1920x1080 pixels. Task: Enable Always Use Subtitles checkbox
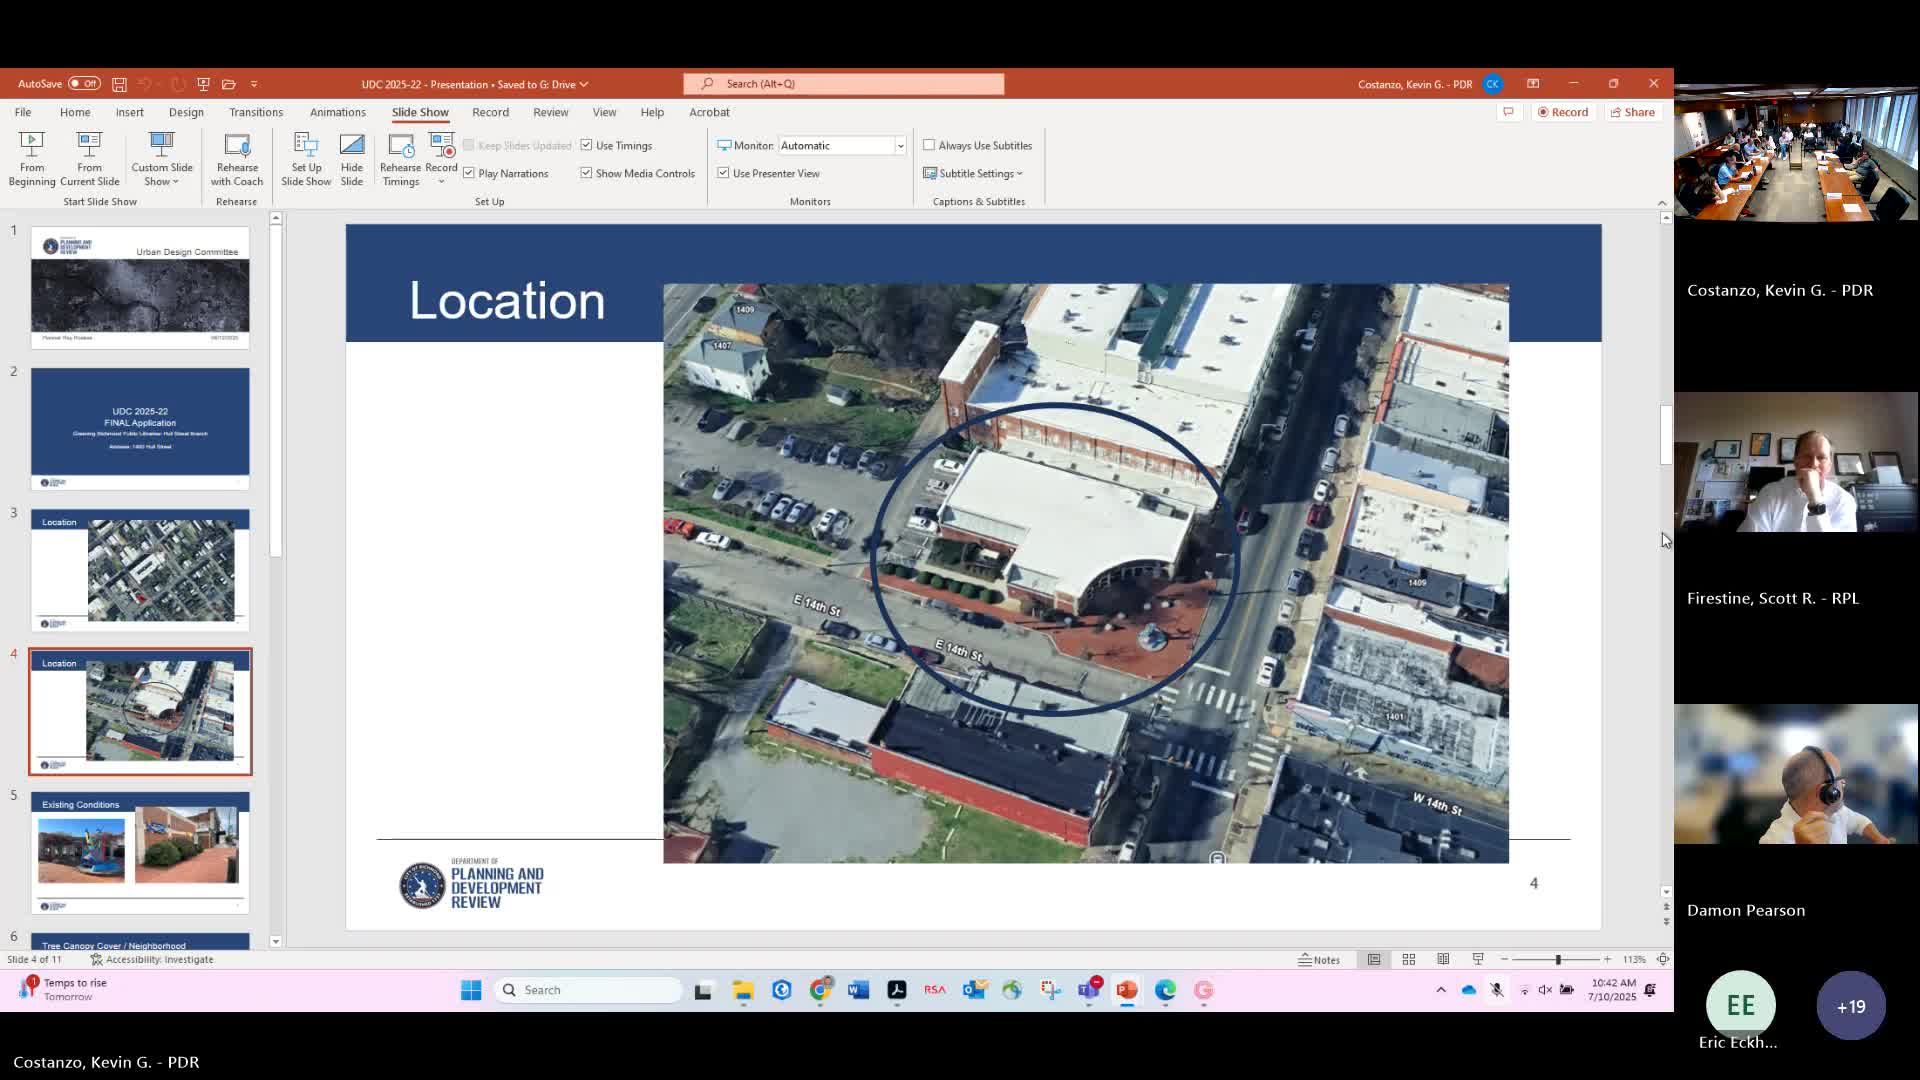[x=929, y=145]
